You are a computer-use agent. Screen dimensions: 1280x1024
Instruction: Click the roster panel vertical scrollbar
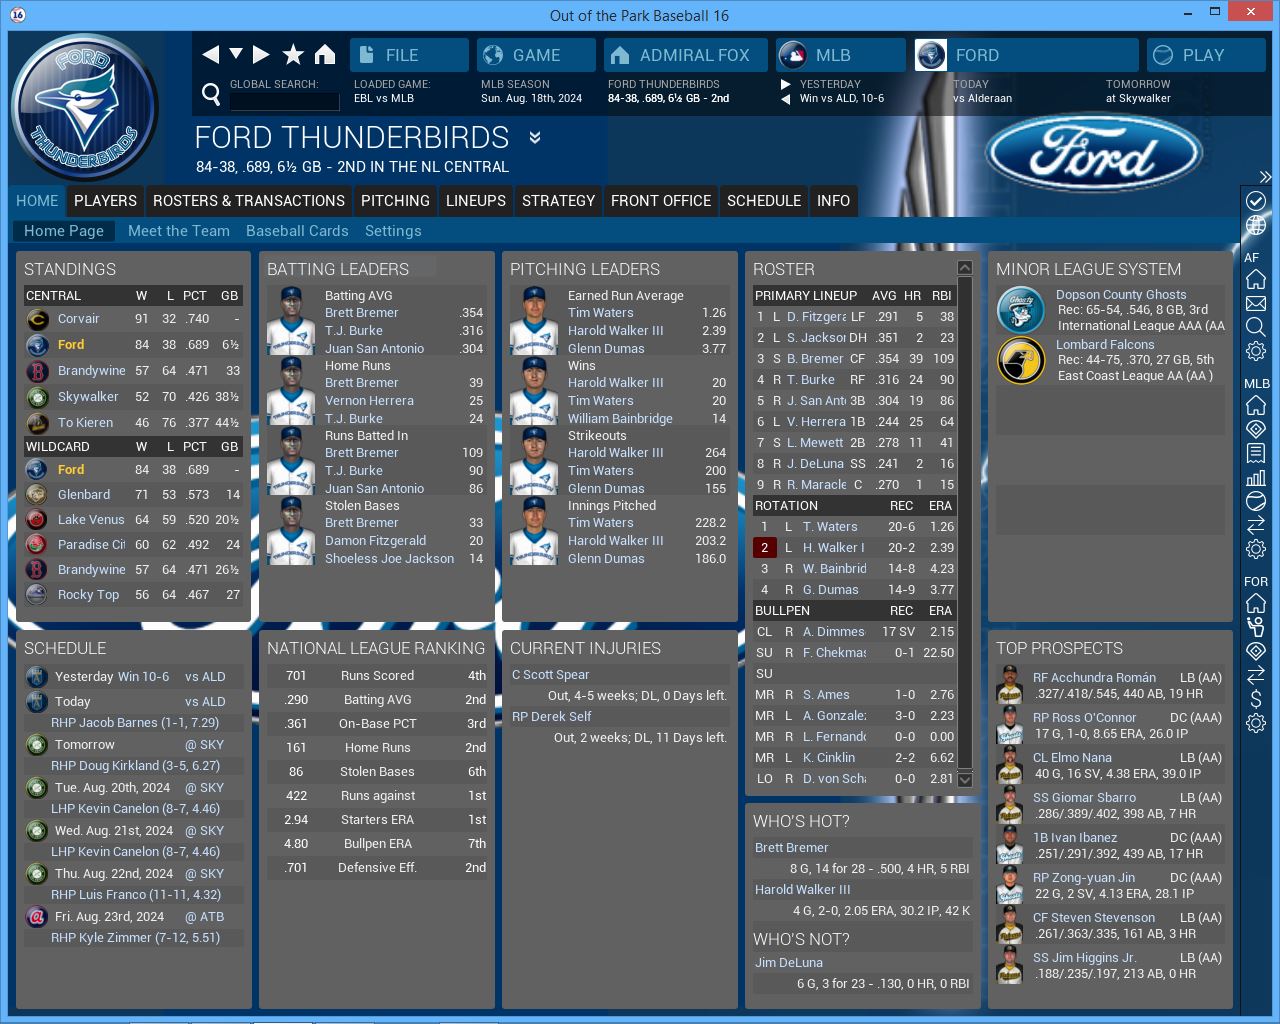point(964,520)
